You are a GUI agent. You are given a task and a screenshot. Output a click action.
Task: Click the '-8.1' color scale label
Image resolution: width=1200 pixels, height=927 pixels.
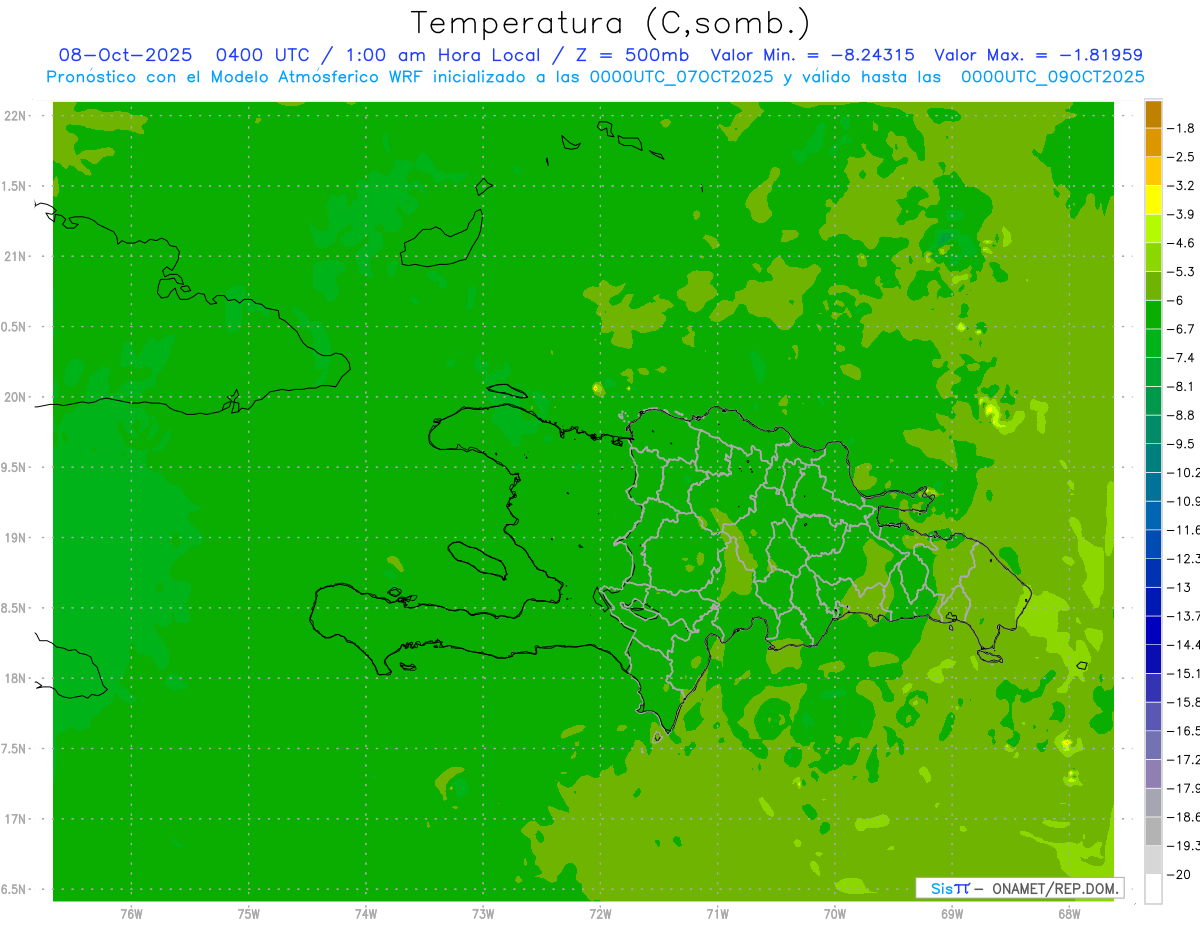coord(1182,386)
